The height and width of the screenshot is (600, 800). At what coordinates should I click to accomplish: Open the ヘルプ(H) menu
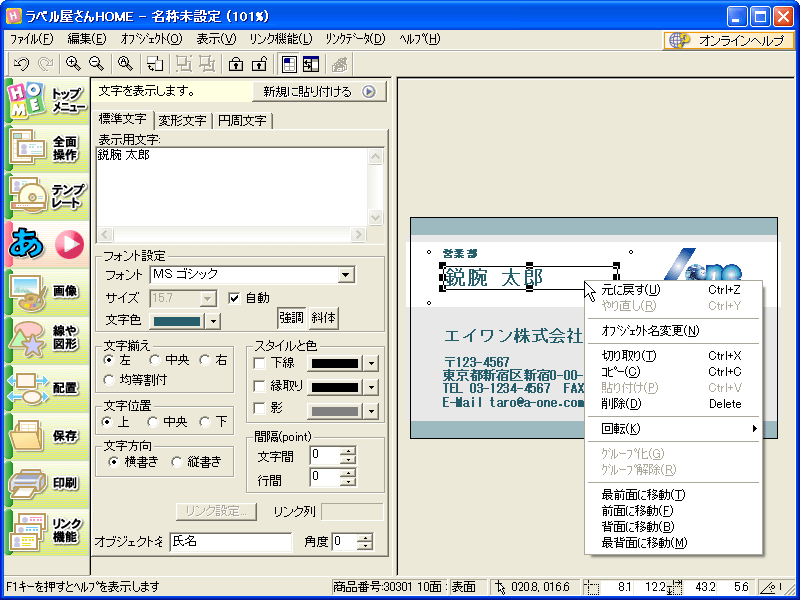[419, 39]
